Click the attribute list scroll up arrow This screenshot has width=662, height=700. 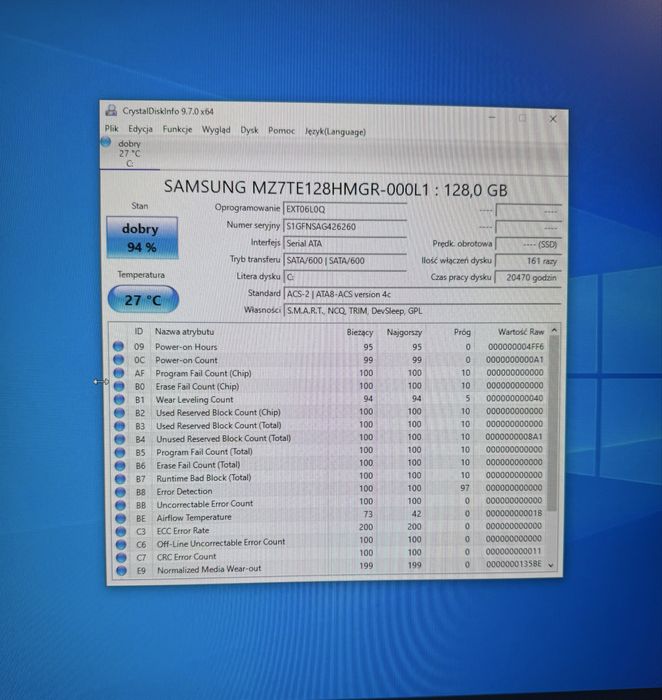coord(554,330)
